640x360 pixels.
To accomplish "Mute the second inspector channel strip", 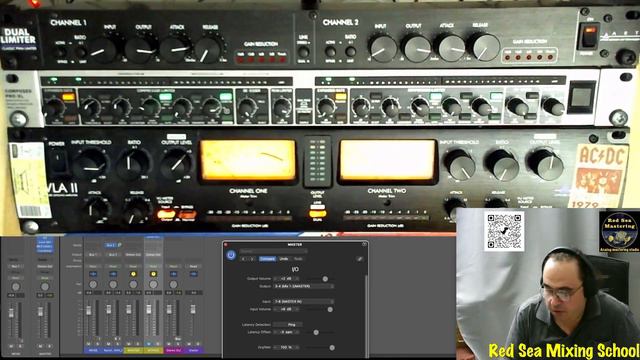I will pyautogui.click(x=40, y=346).
